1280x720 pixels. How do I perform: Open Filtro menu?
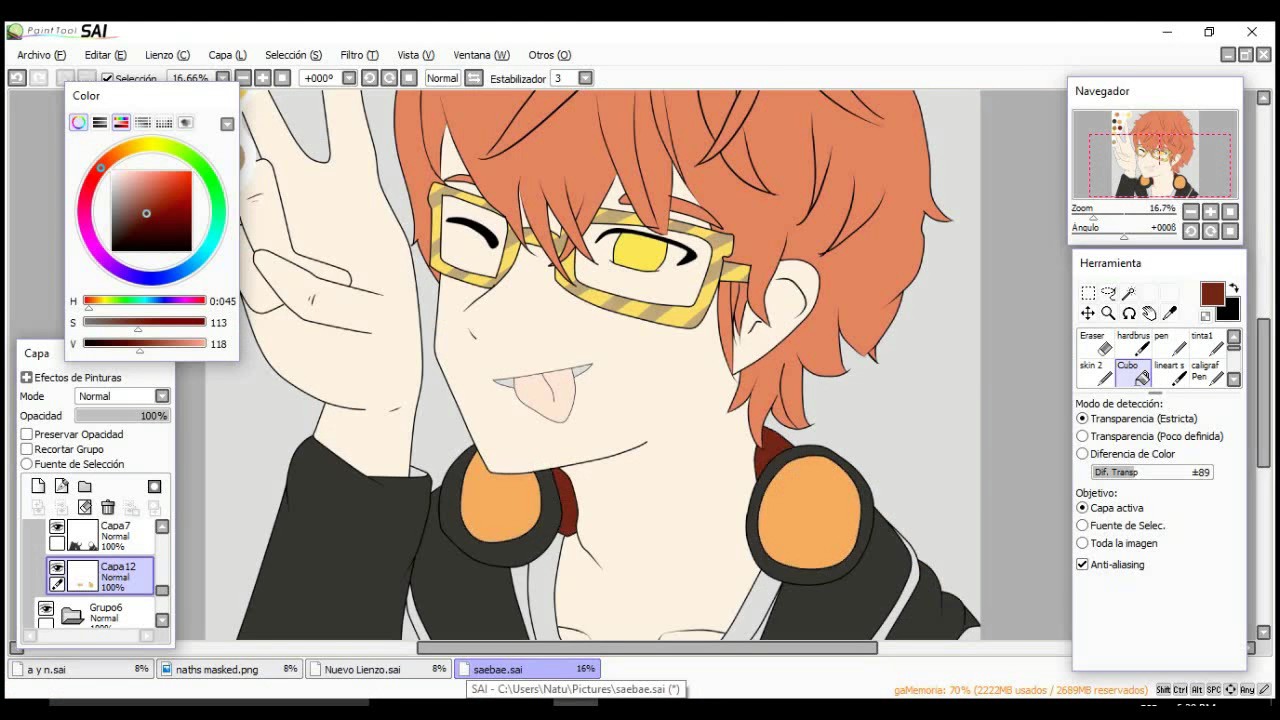pos(359,55)
